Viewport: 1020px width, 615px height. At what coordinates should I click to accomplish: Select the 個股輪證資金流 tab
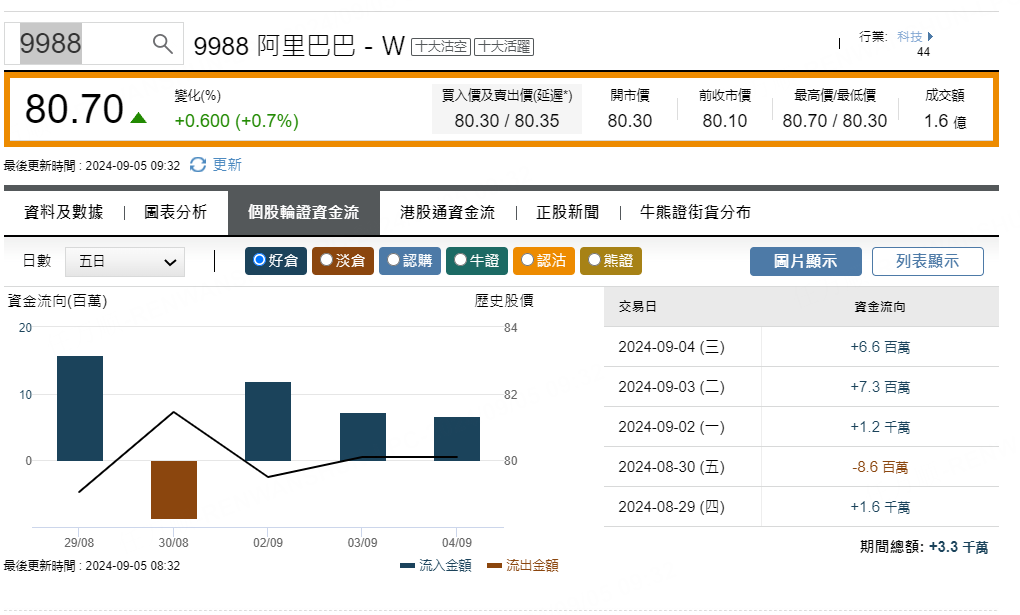tap(304, 213)
